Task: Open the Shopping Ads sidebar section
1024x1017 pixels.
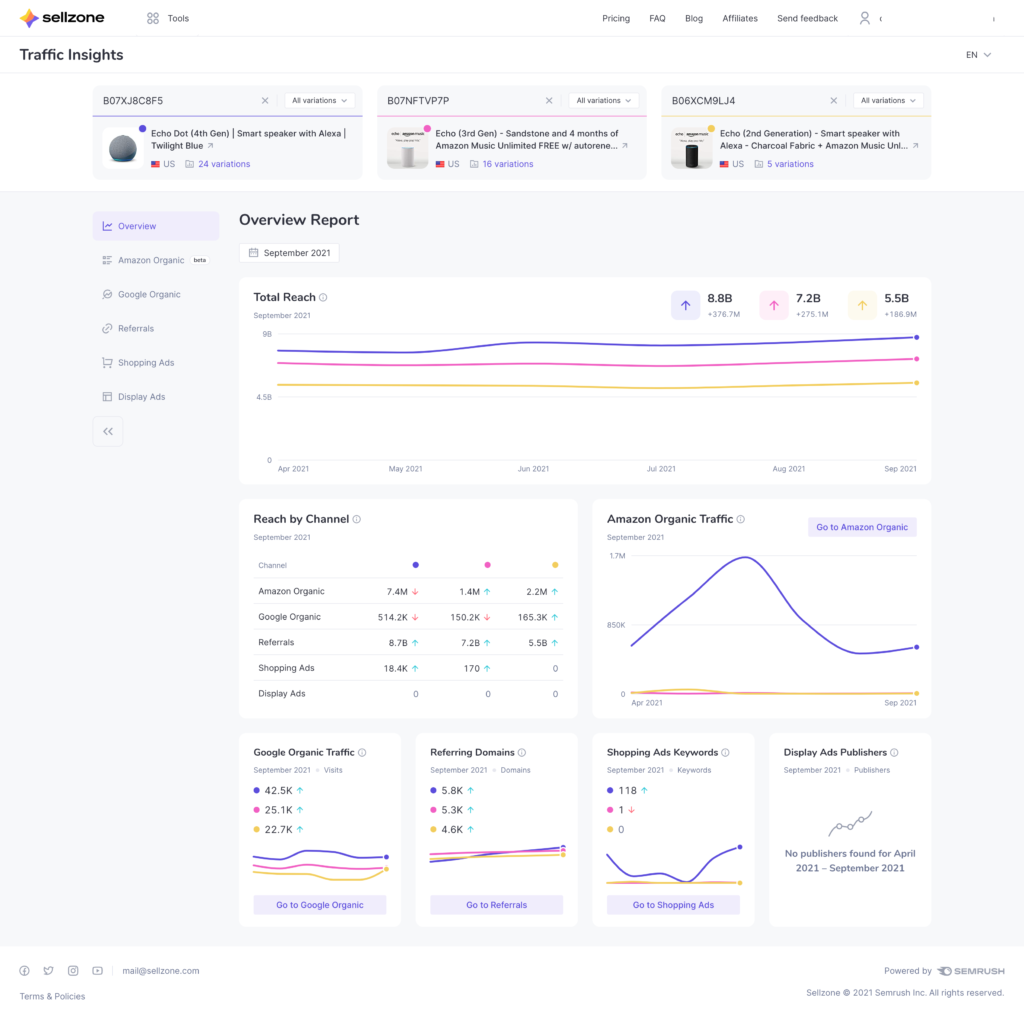Action: 145,363
